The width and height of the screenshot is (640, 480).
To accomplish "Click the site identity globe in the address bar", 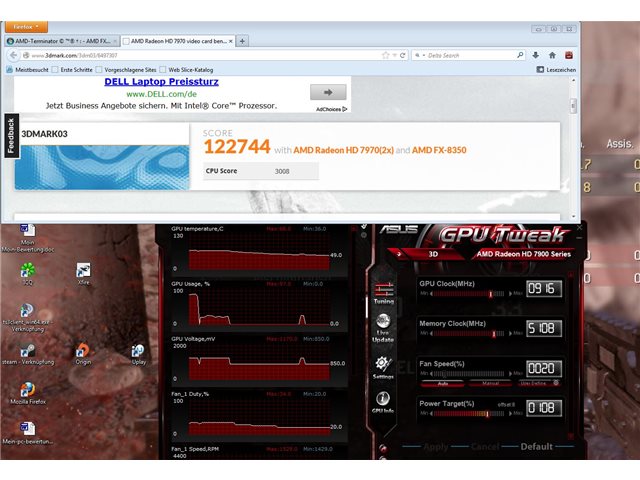I will pos(27,55).
